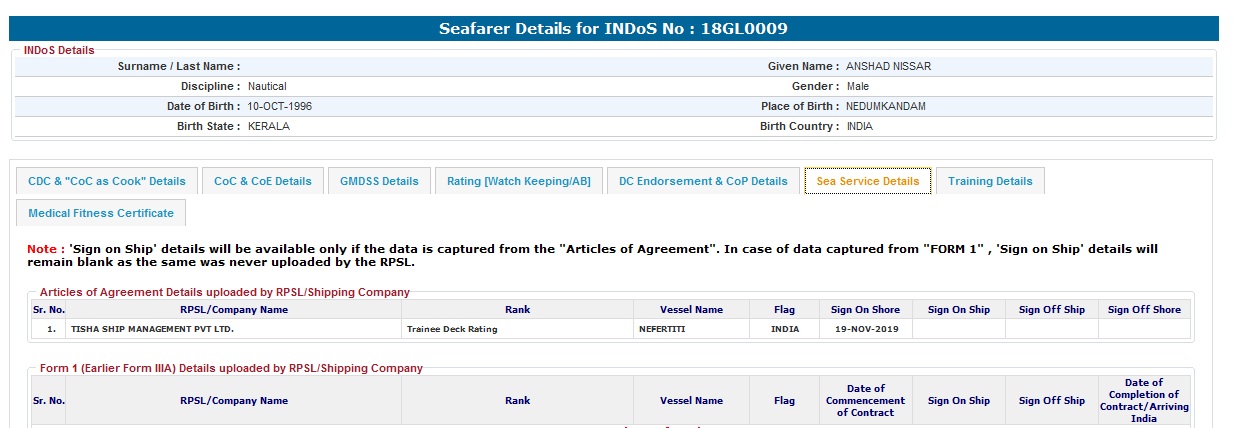Click the Sea Service Details tab
The width and height of the screenshot is (1254, 428).
coord(867,181)
